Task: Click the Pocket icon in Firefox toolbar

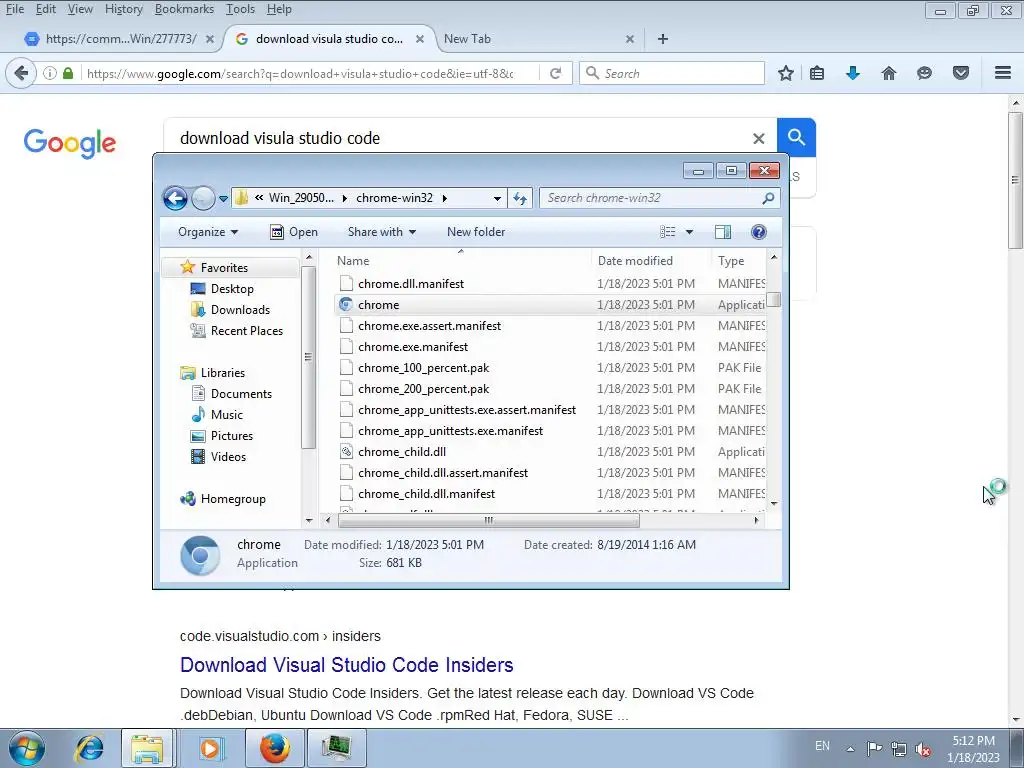Action: (961, 73)
